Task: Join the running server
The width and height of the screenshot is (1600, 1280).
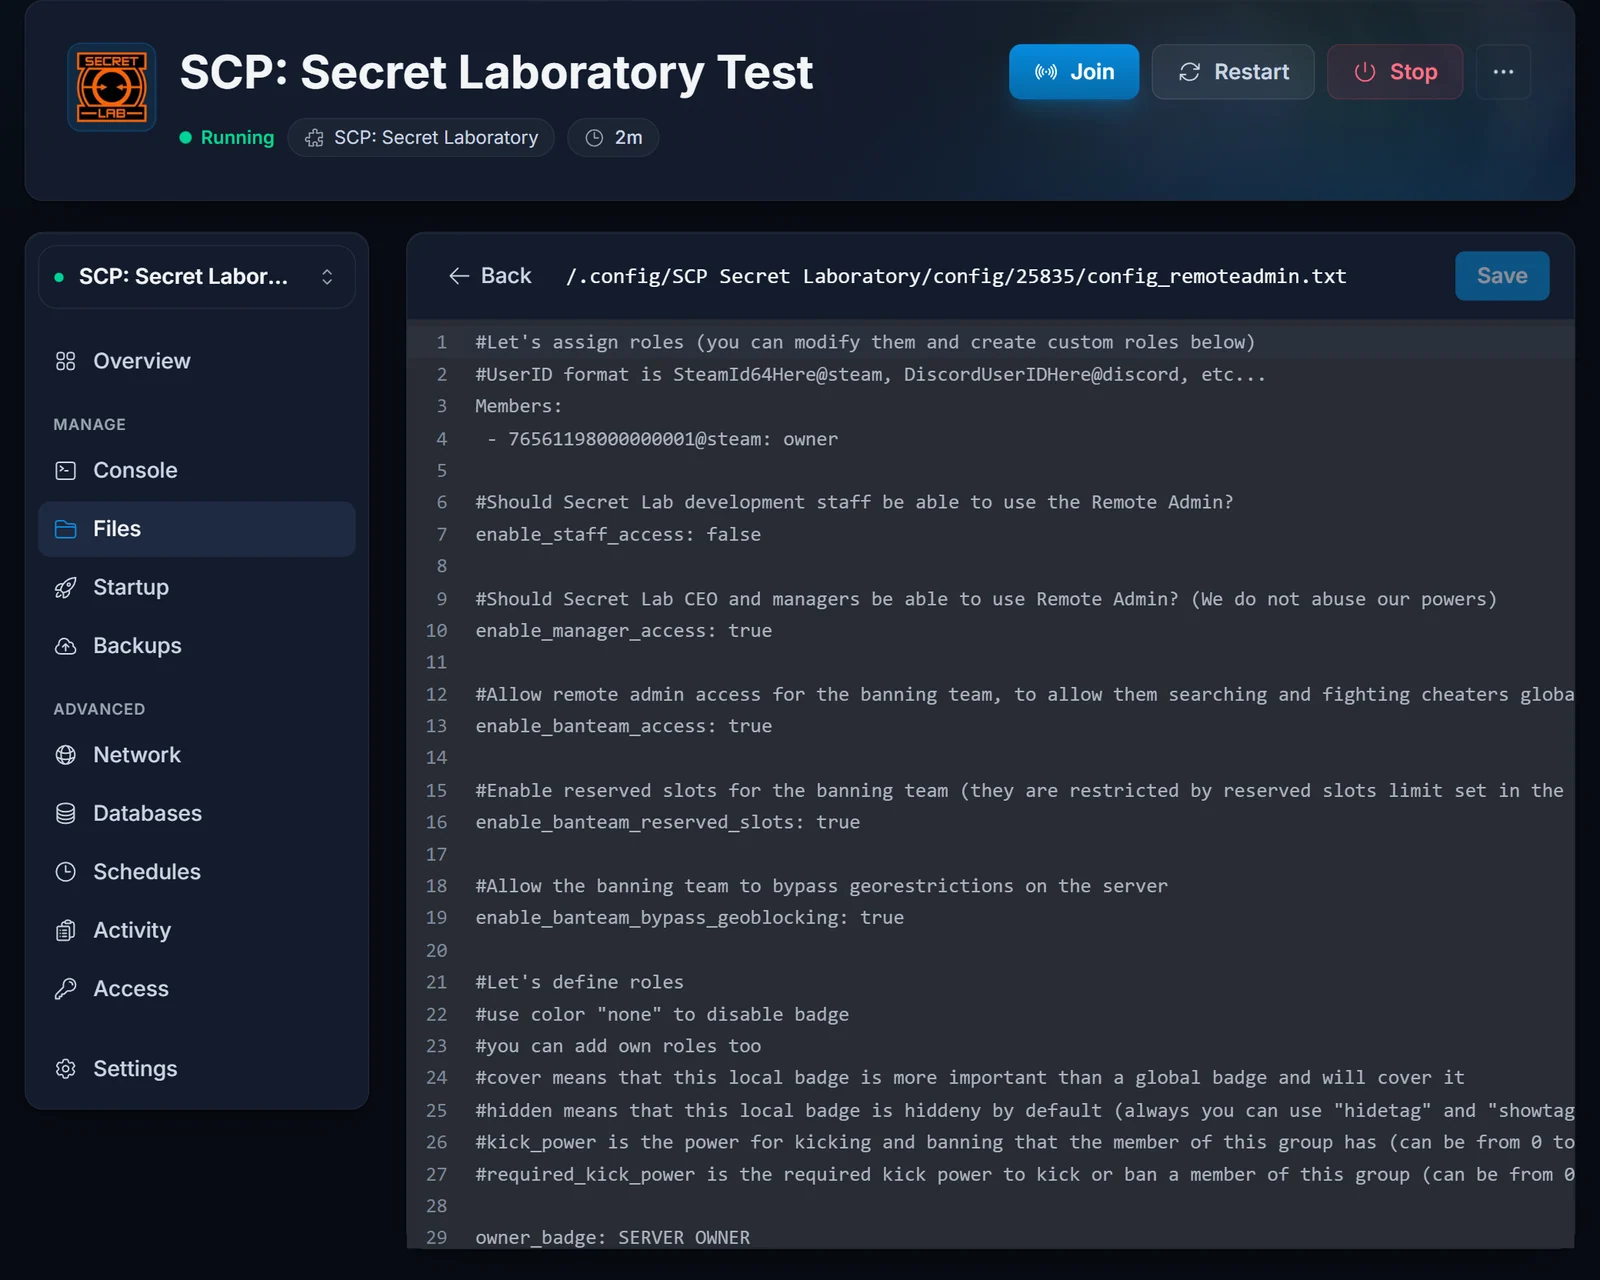Action: point(1074,72)
